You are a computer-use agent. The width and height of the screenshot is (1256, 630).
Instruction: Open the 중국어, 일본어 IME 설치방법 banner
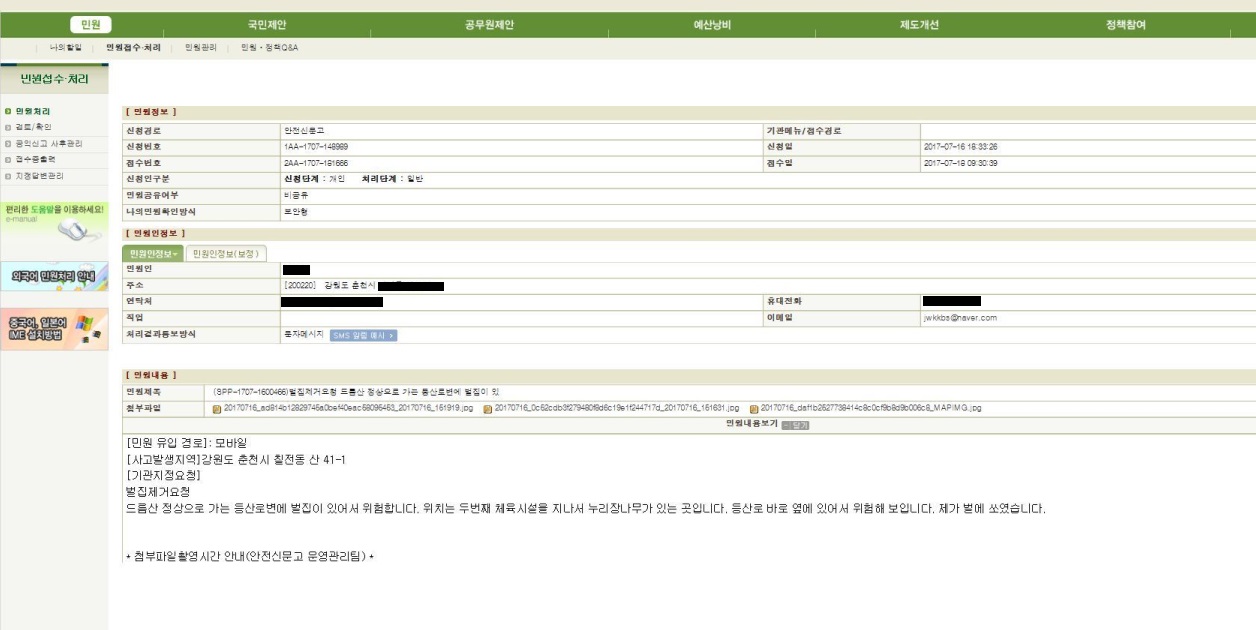click(x=54, y=329)
